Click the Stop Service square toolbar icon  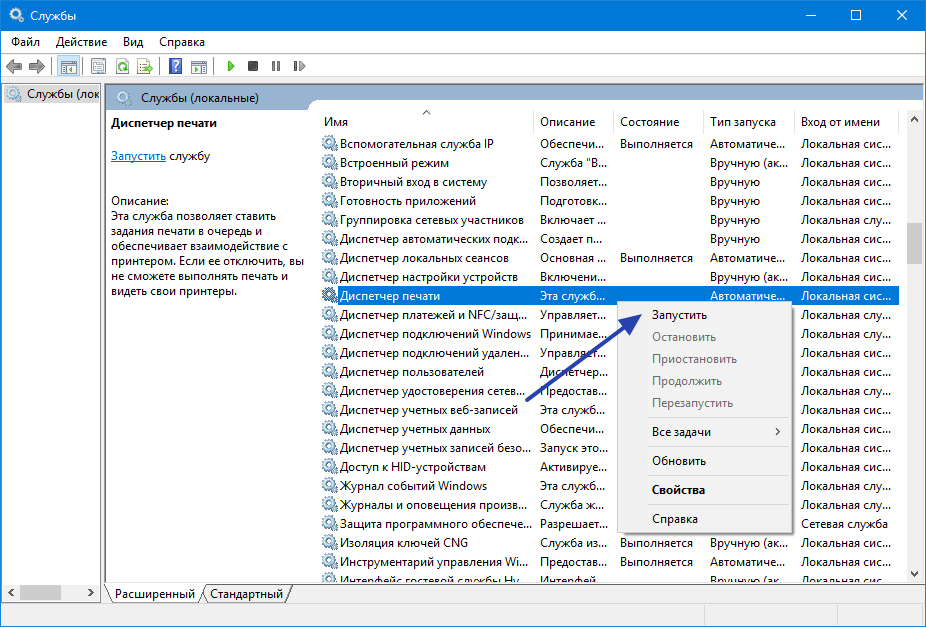(253, 67)
